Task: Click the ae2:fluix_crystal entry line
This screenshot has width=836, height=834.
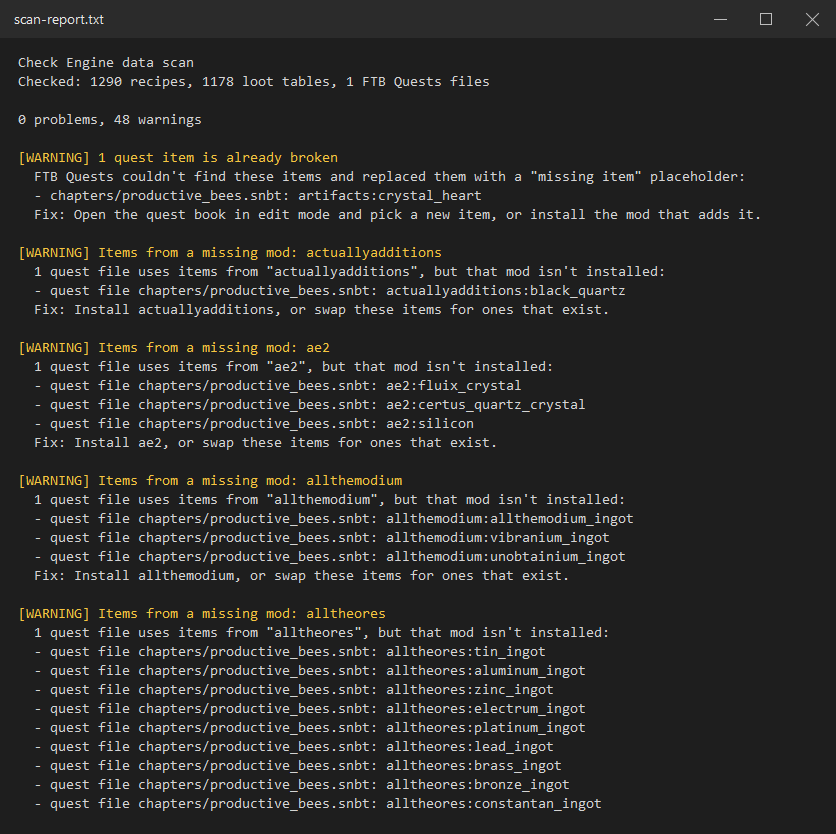Action: (277, 385)
